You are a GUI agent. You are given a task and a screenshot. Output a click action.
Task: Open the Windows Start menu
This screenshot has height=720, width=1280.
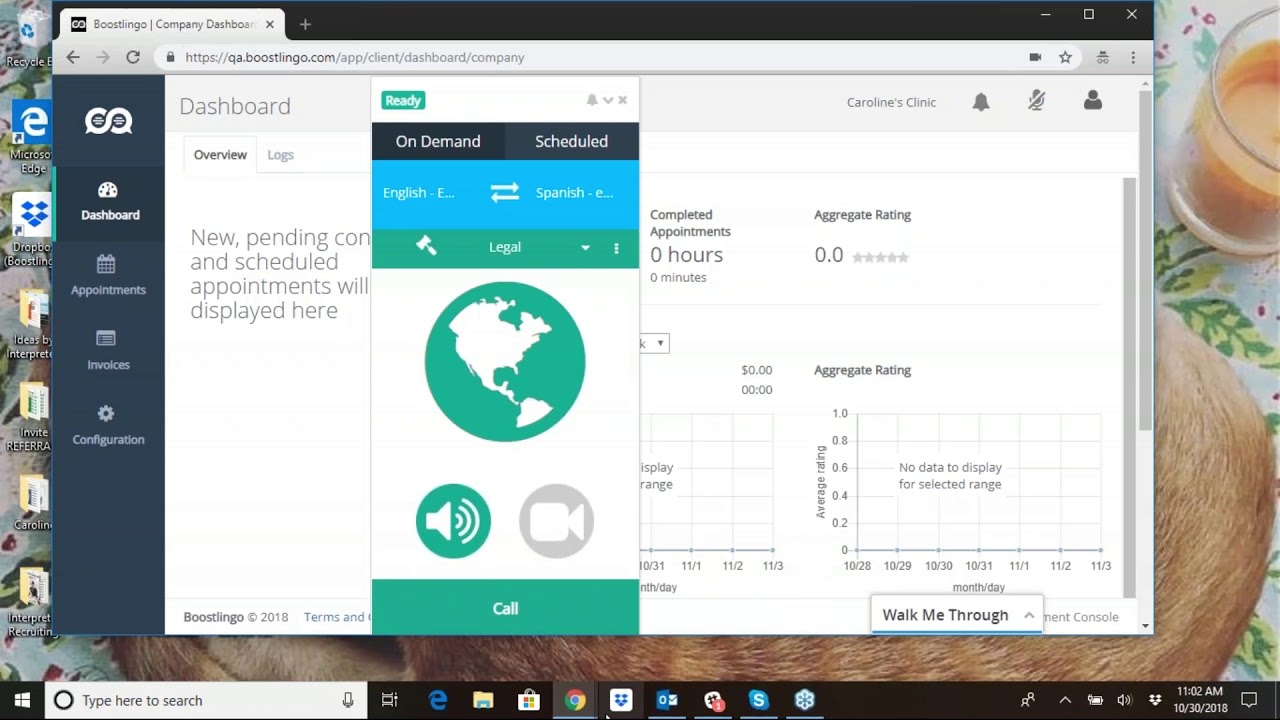22,700
